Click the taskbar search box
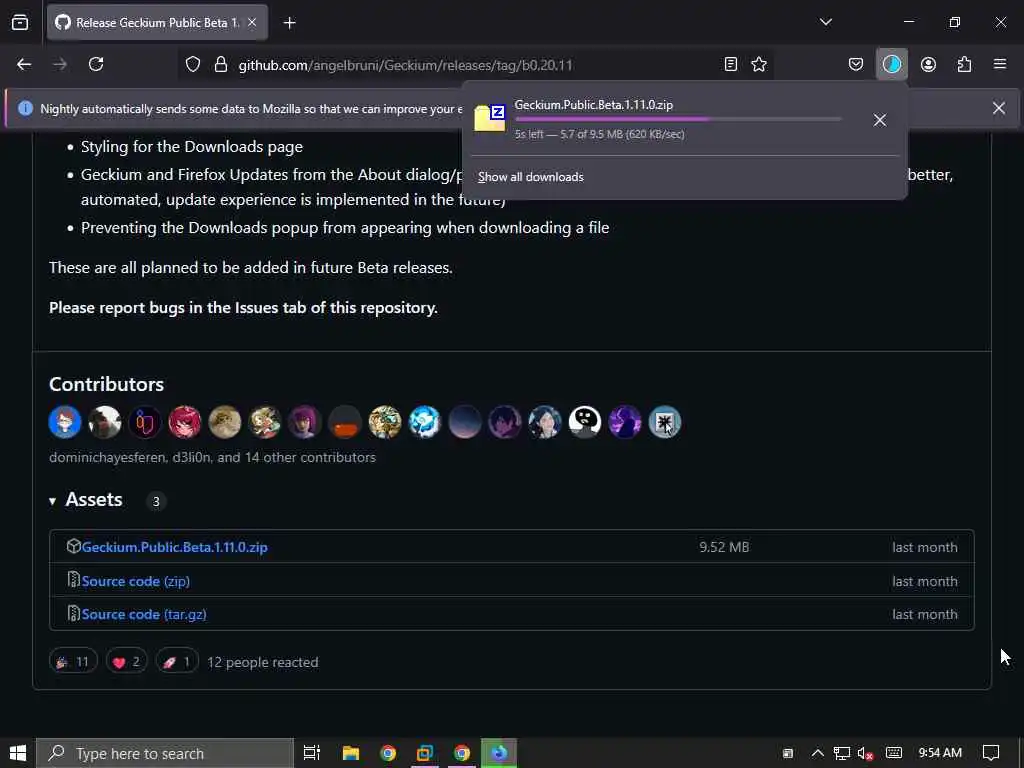This screenshot has width=1024, height=768. [165, 753]
